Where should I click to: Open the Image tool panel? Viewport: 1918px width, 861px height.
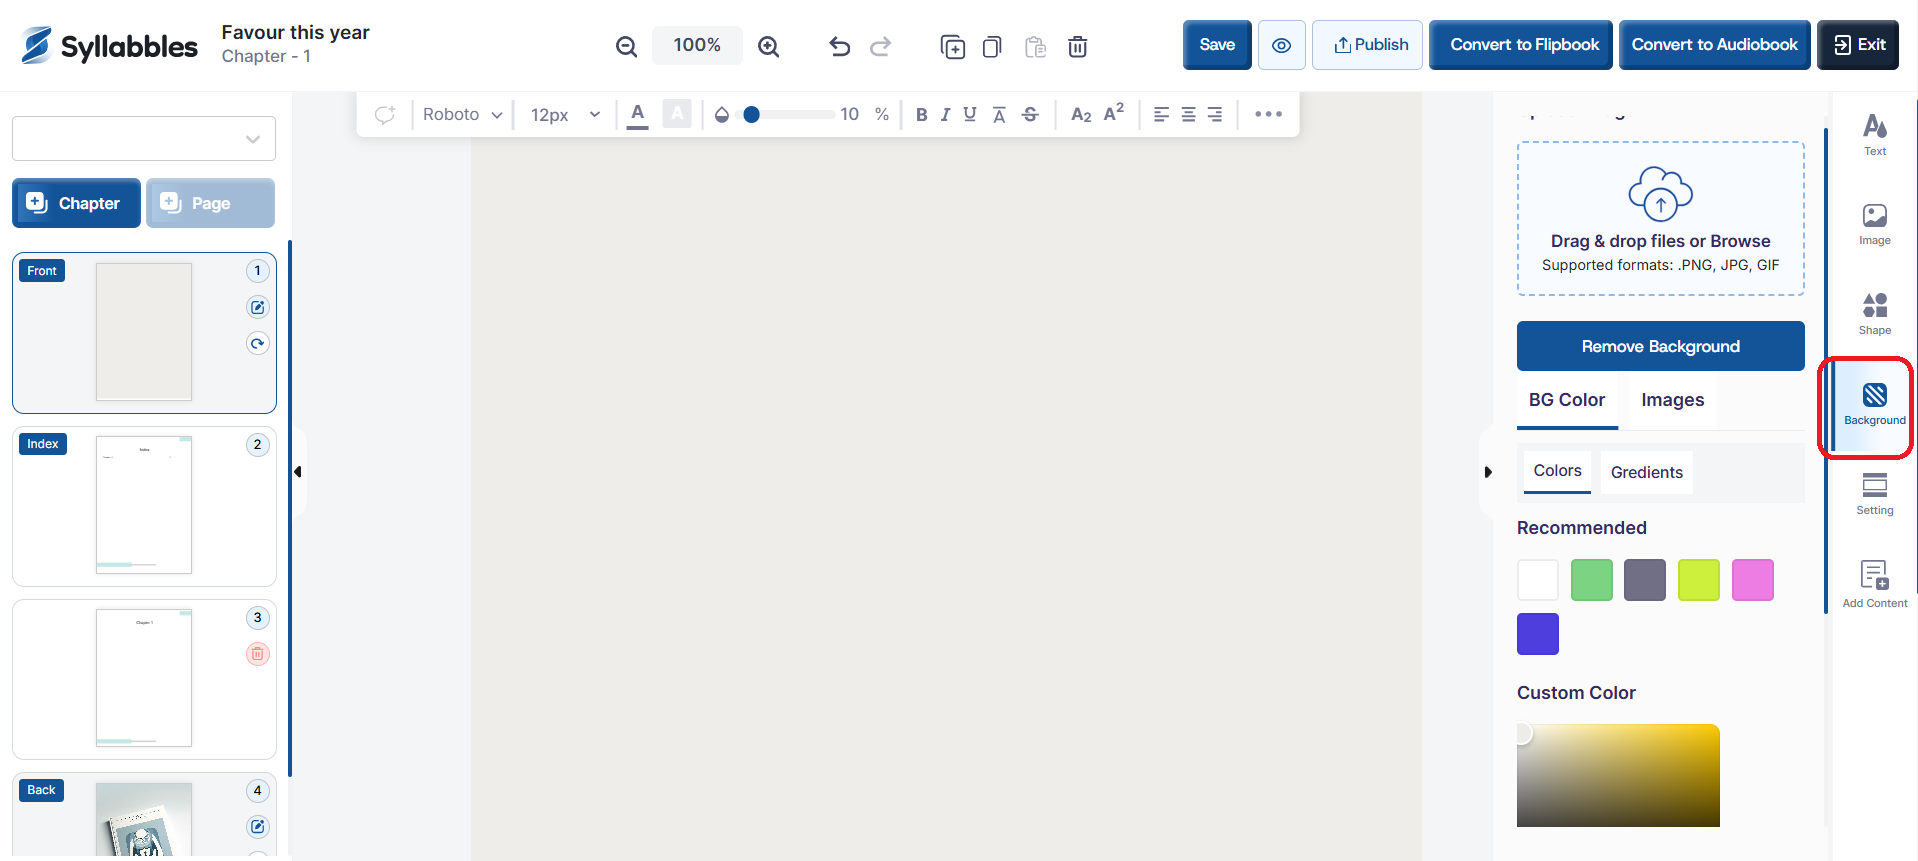(1874, 224)
